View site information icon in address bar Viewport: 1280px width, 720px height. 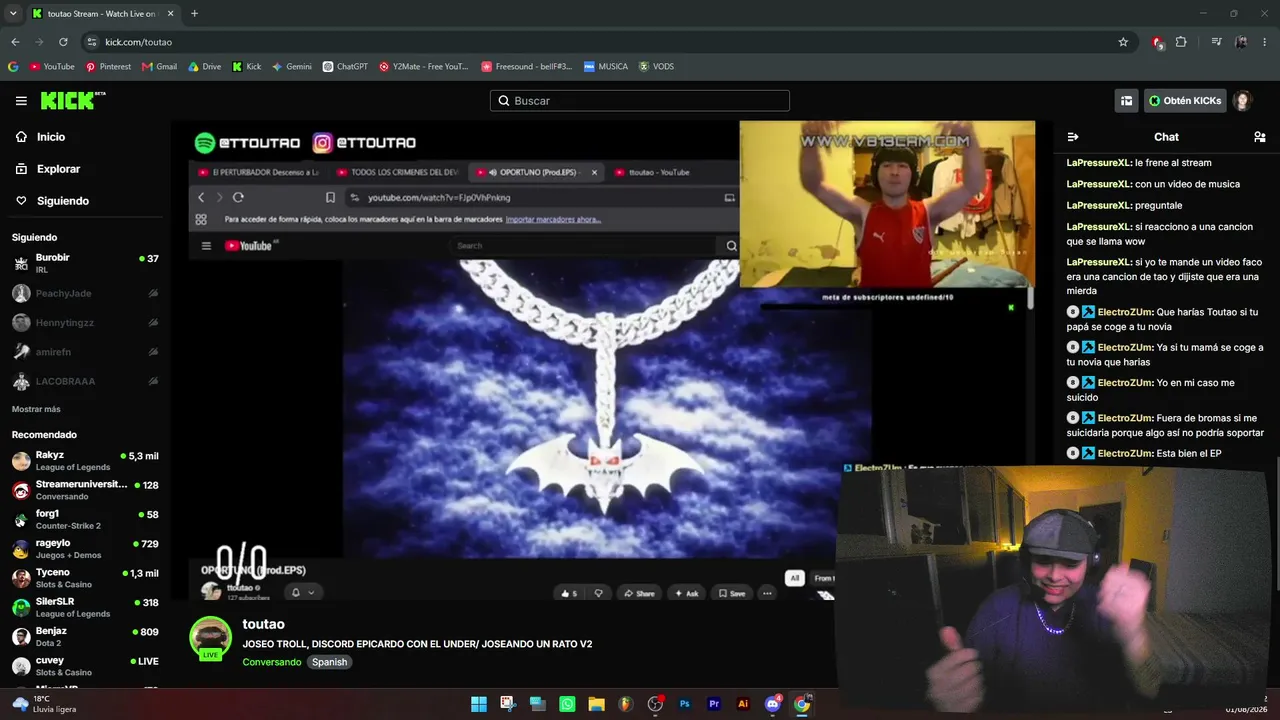click(92, 42)
